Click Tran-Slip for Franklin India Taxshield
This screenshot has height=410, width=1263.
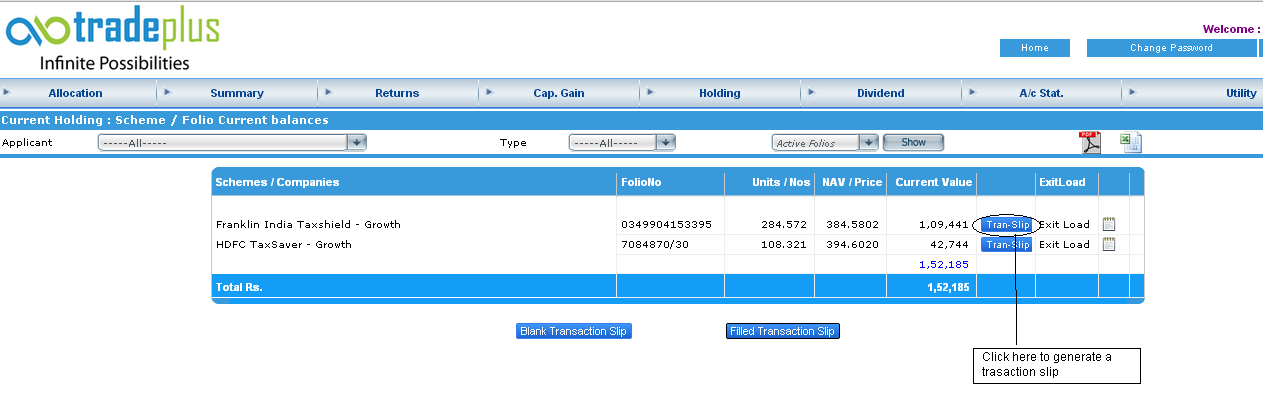[1005, 225]
